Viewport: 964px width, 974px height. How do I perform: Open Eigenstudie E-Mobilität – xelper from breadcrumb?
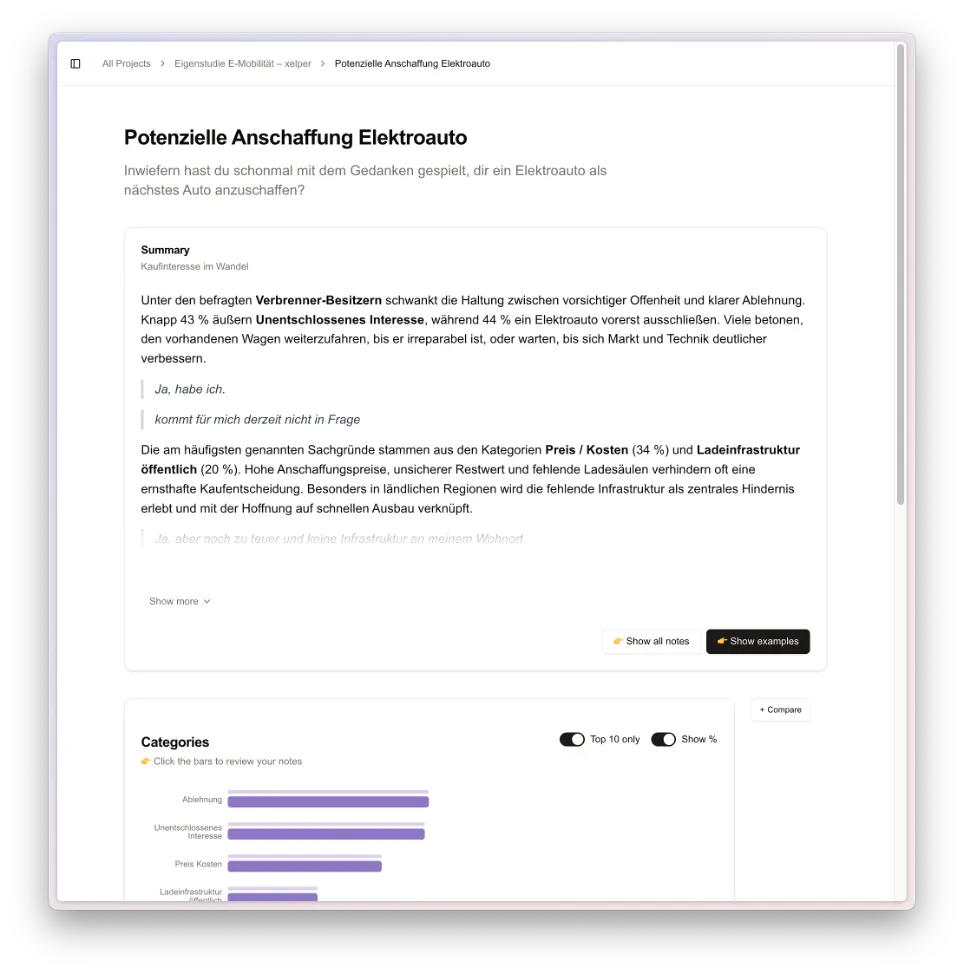click(242, 63)
